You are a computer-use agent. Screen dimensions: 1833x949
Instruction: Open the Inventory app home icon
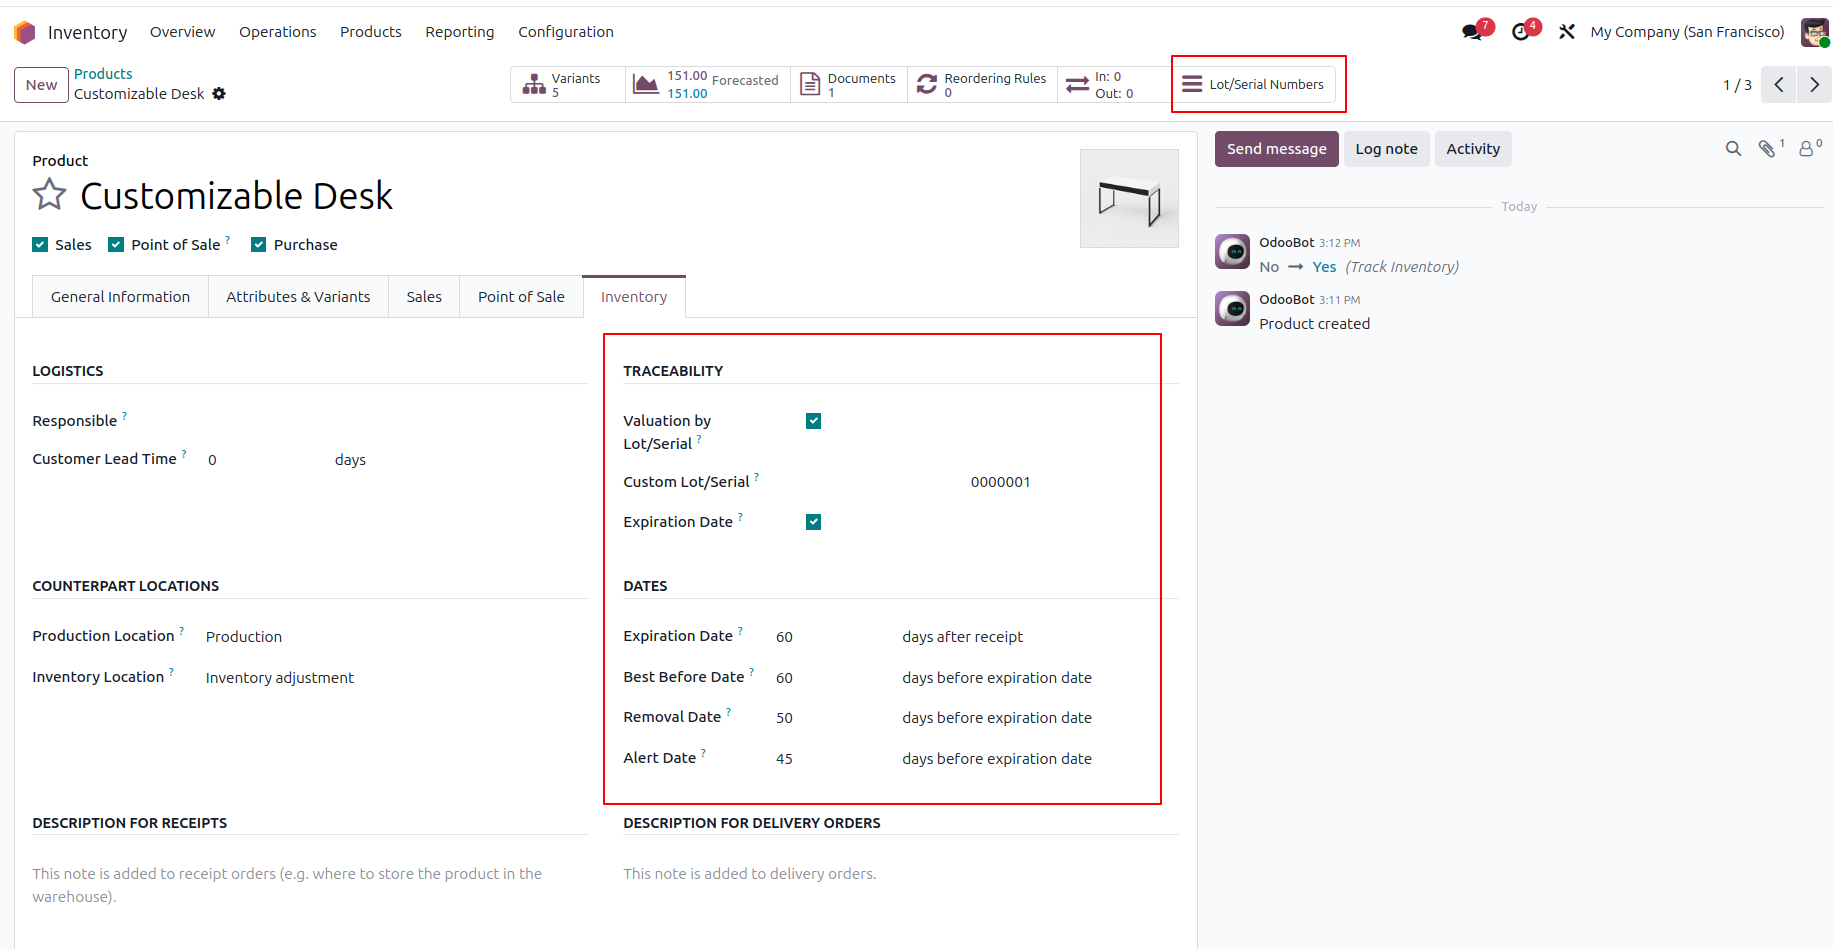(25, 32)
